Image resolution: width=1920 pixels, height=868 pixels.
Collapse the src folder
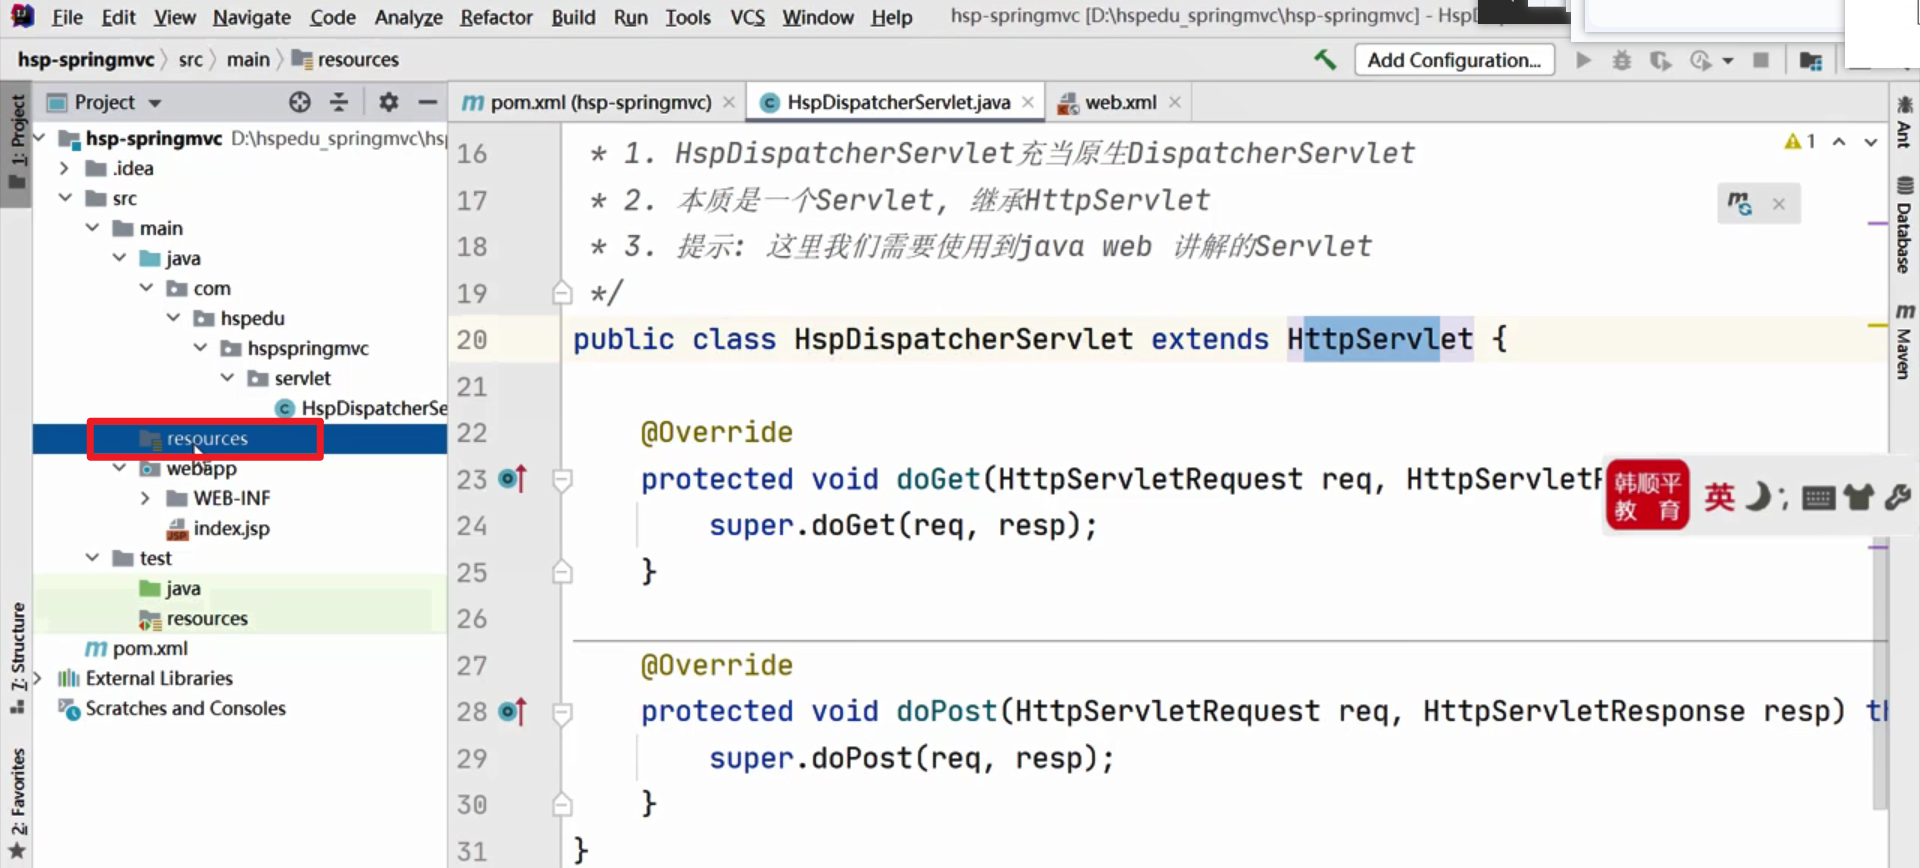(x=64, y=198)
